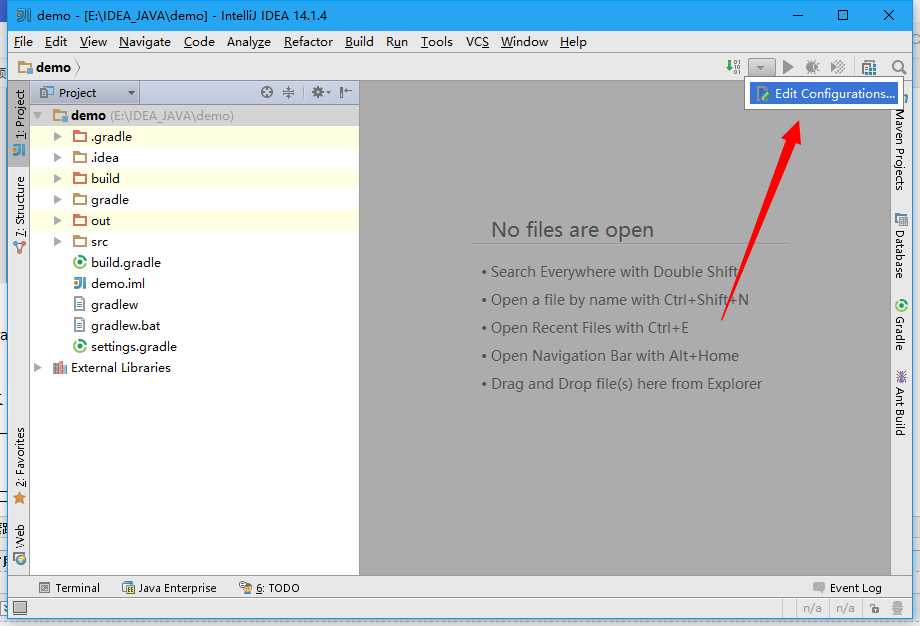Open the Database tool window tab
The image size is (920, 626).
click(x=900, y=245)
